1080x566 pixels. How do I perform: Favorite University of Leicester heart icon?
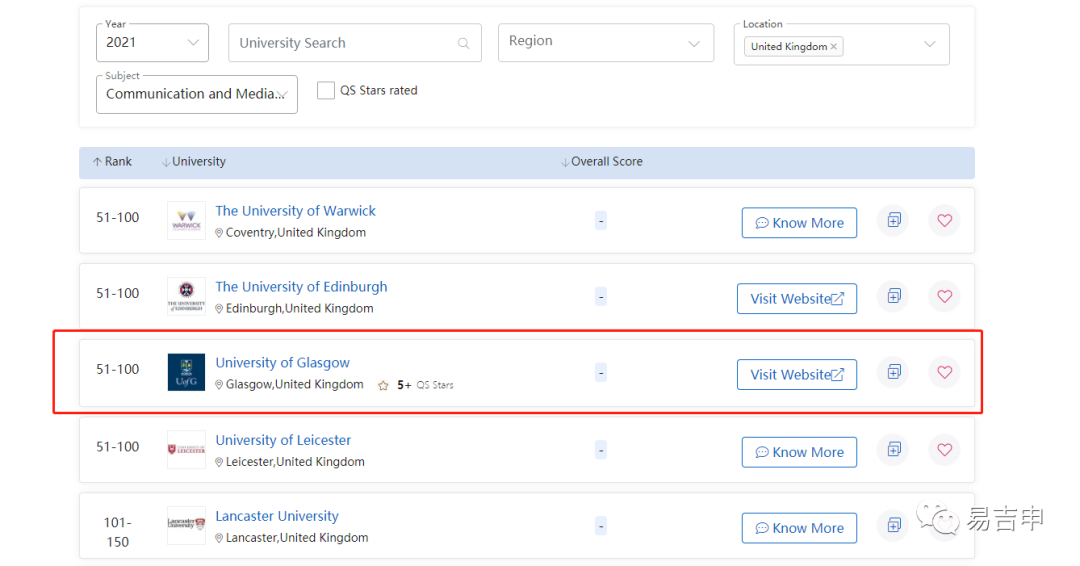click(x=944, y=450)
